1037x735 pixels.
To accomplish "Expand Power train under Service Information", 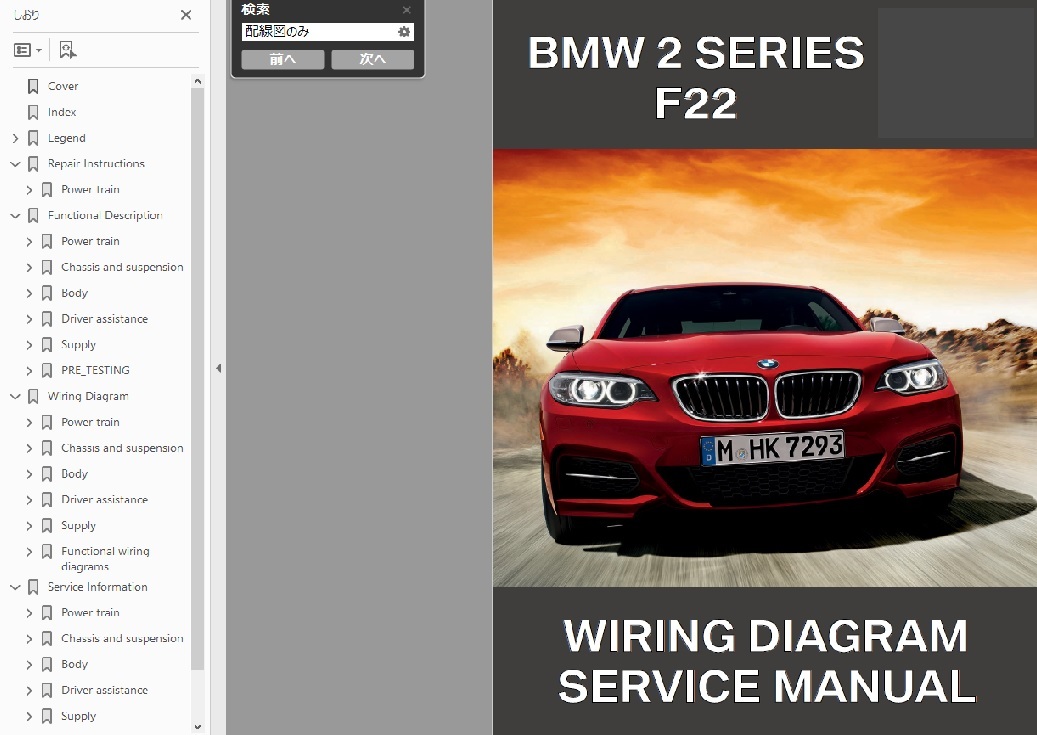I will 29,613.
